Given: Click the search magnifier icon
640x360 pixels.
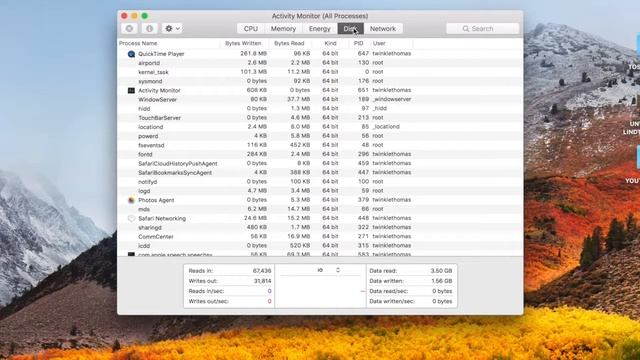Looking at the screenshot, I should pos(466,29).
